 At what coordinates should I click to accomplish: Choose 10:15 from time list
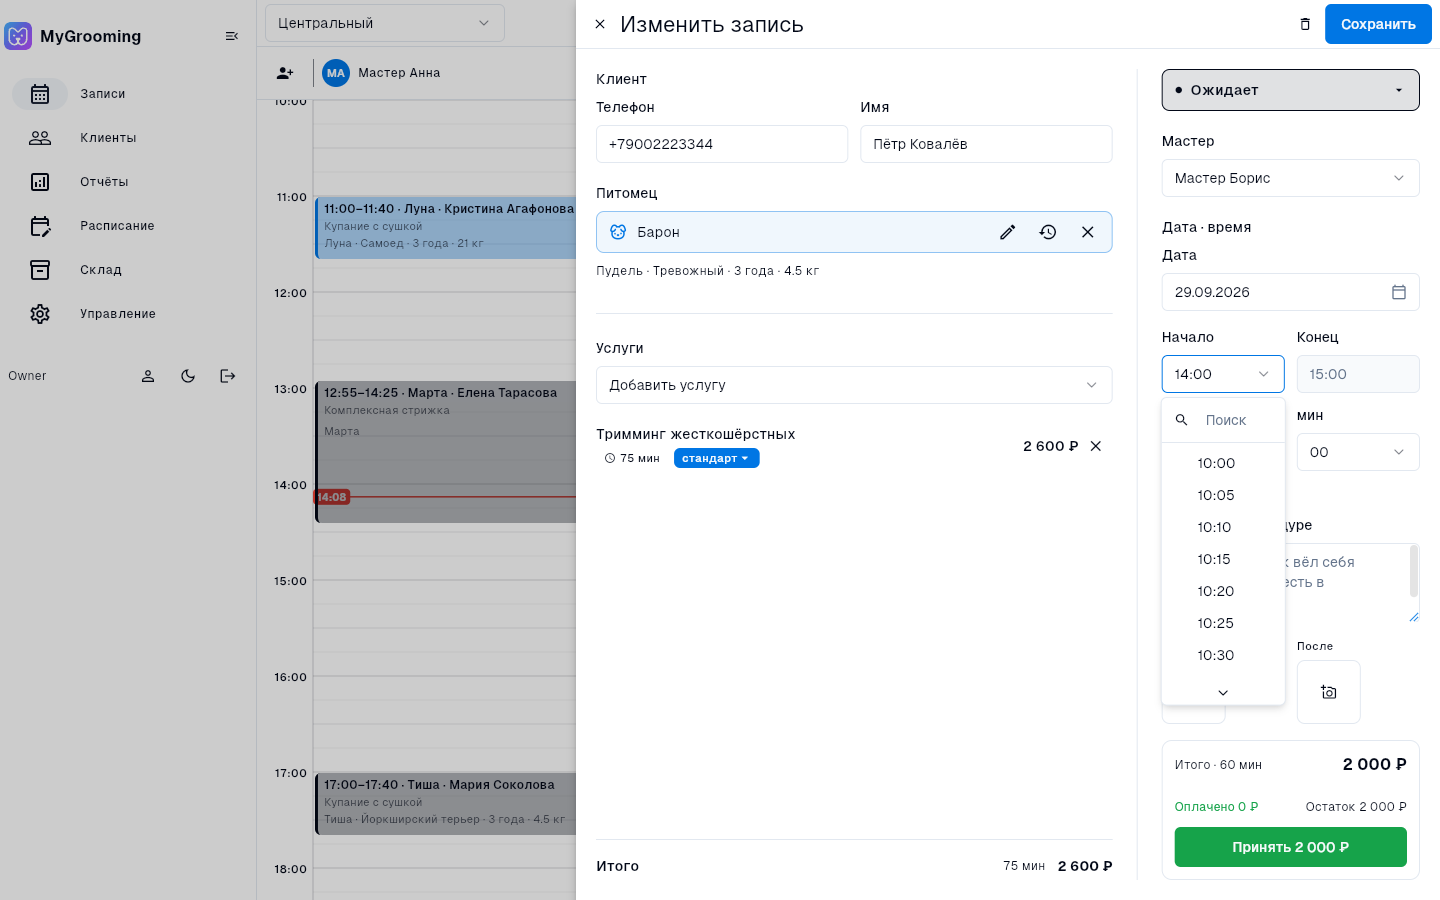coord(1223,559)
